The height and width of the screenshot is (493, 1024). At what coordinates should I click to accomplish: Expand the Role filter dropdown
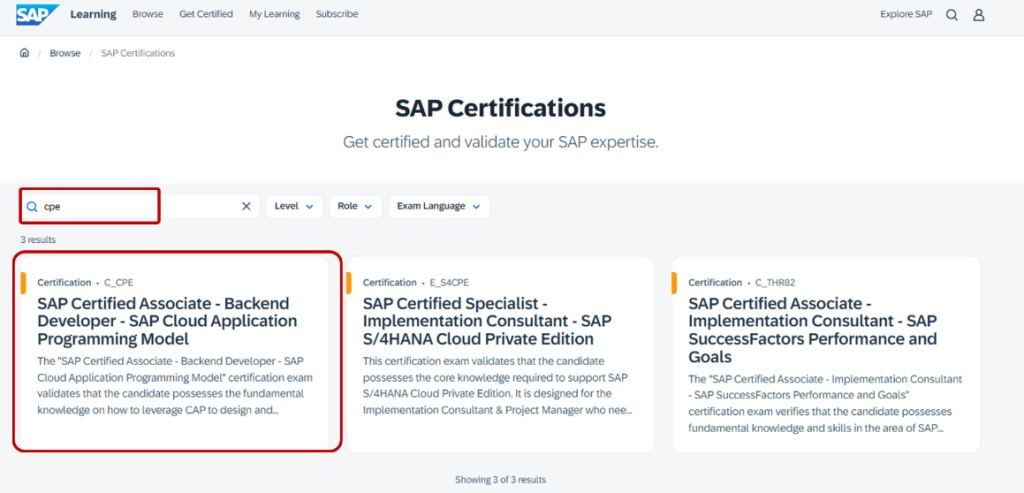coord(355,206)
